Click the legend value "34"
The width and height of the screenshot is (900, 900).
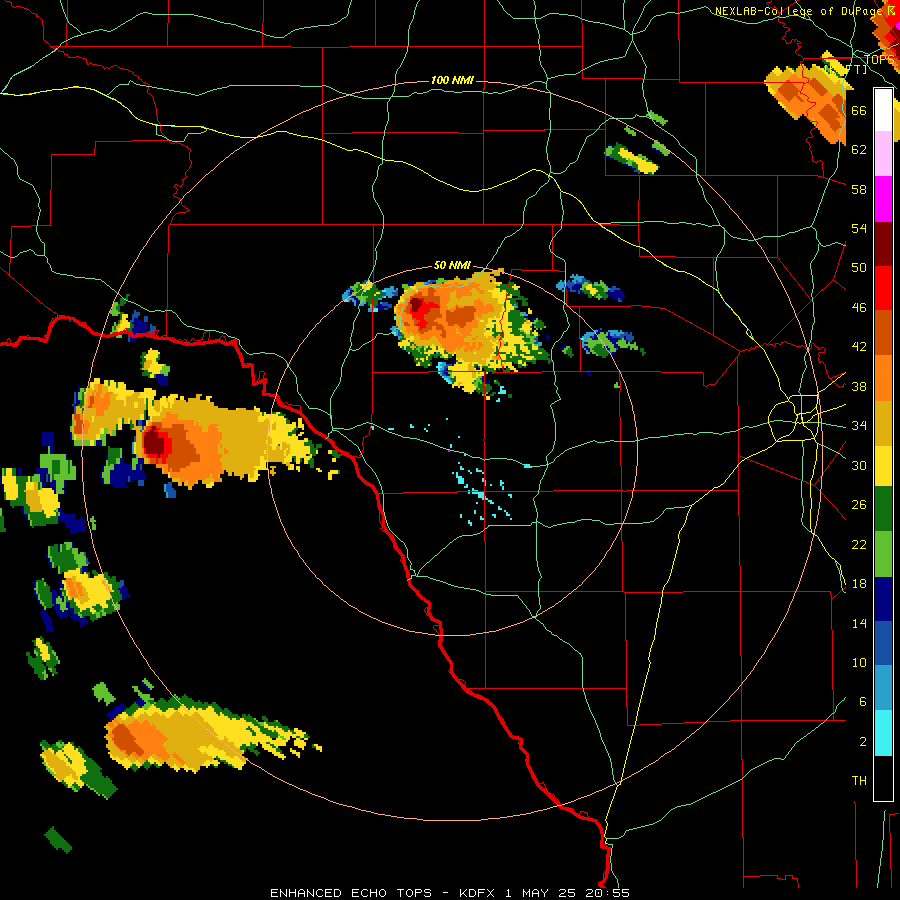859,426
